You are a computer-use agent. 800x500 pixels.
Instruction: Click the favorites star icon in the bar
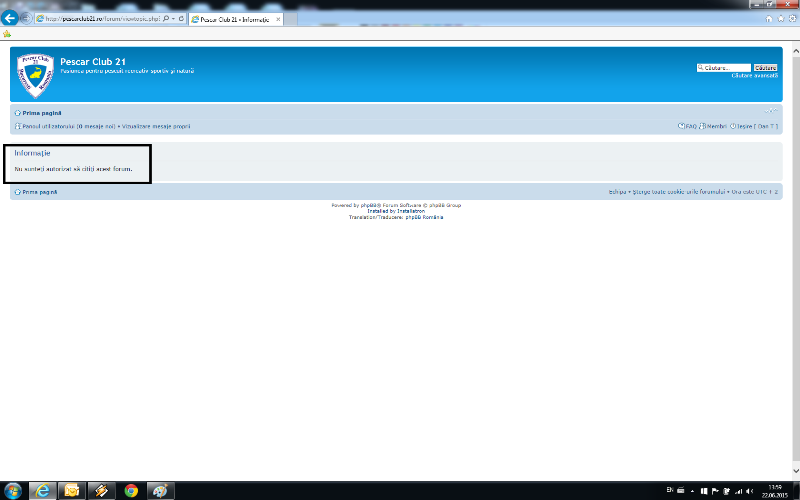tap(7, 32)
